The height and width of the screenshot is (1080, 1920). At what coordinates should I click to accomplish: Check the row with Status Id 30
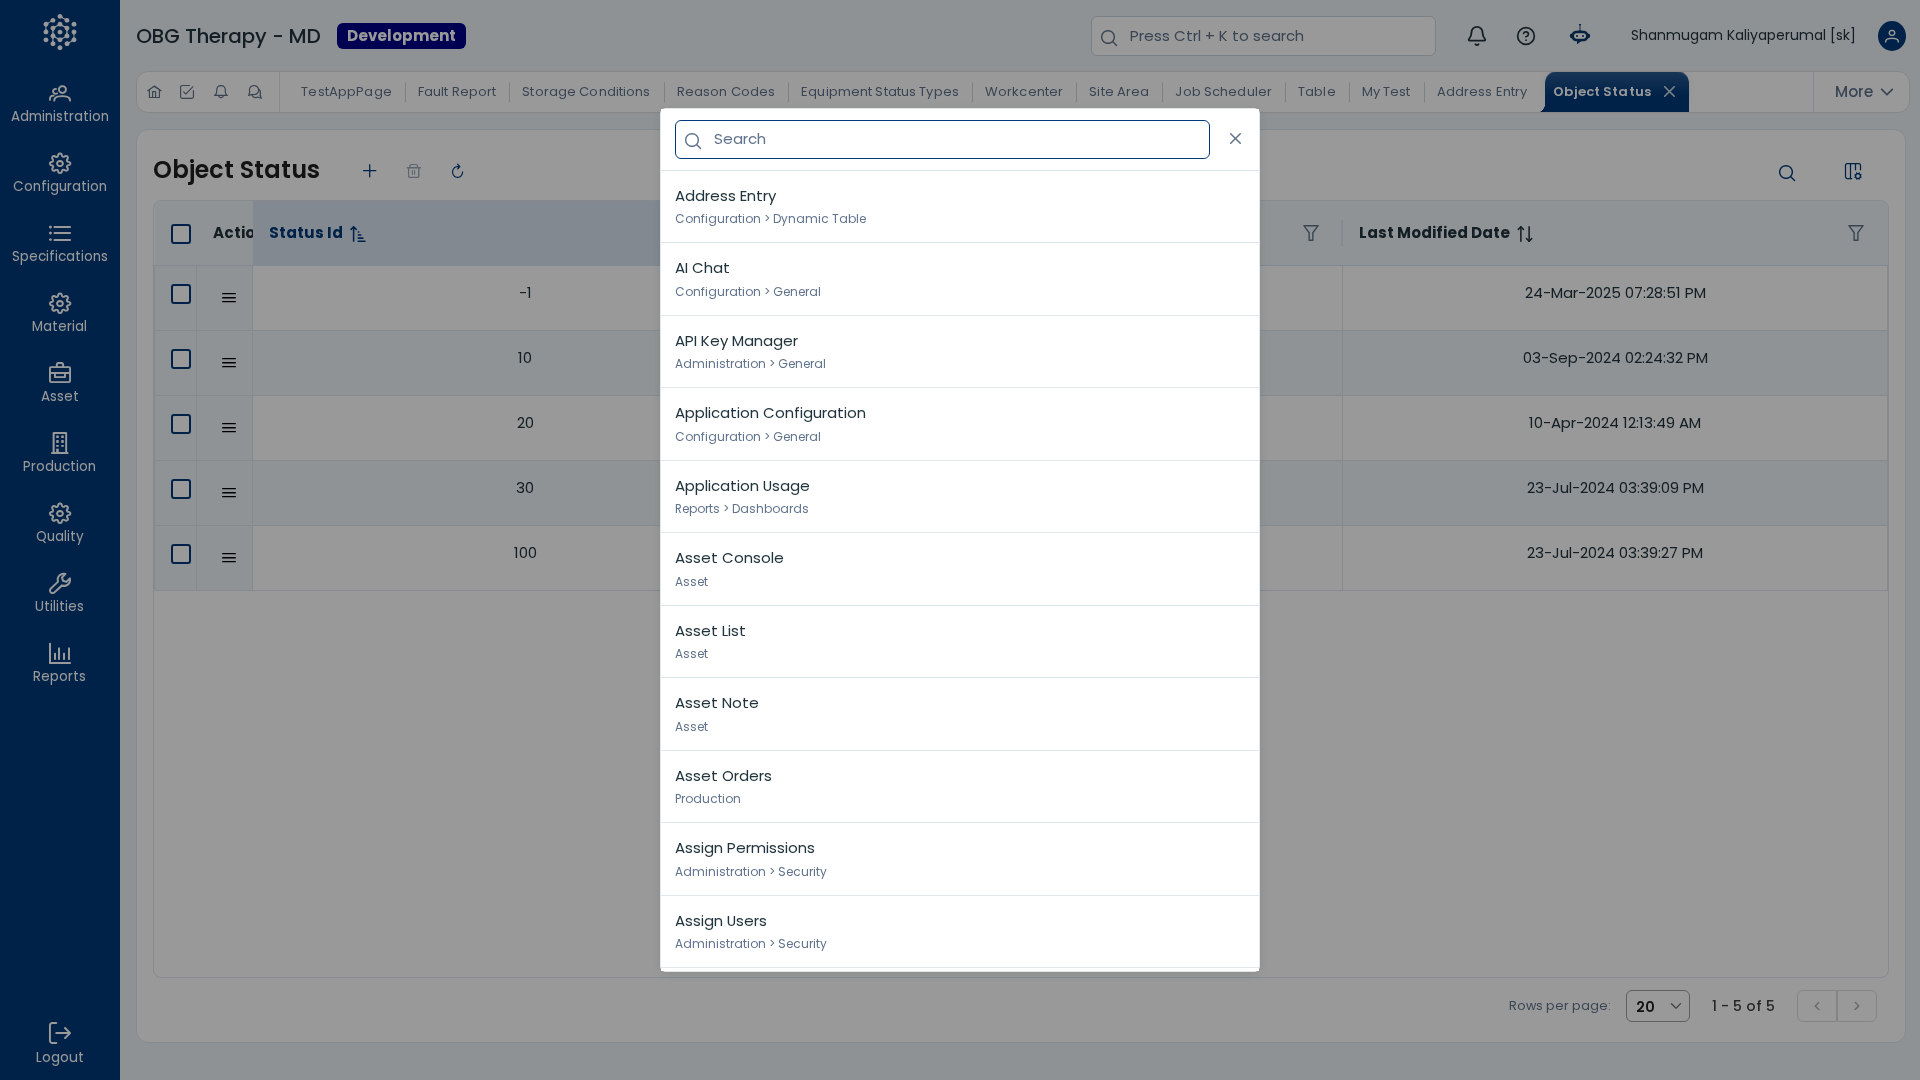[181, 489]
